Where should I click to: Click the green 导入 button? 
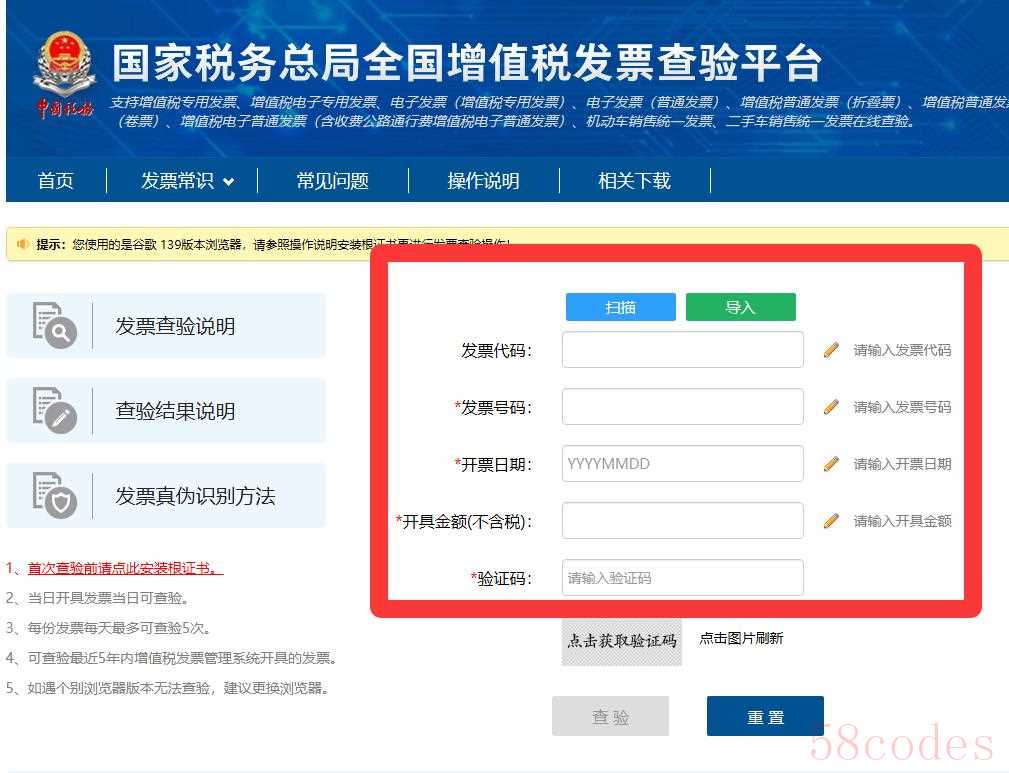[x=741, y=307]
